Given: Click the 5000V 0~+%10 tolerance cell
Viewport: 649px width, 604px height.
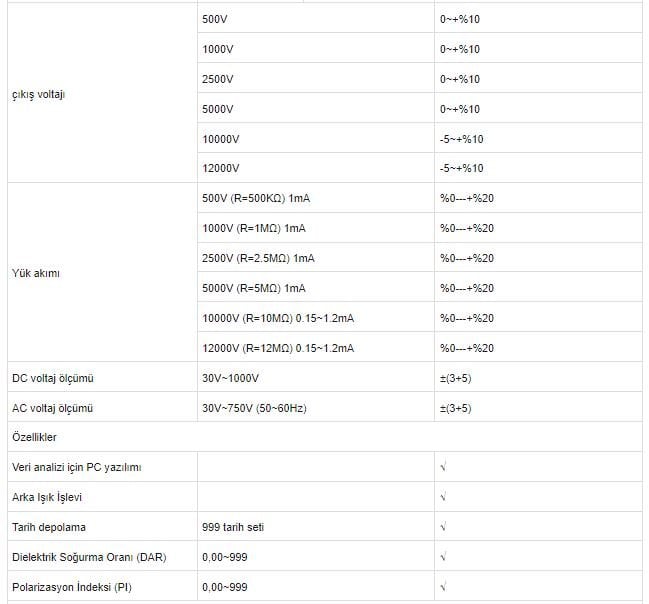Looking at the screenshot, I should (x=538, y=108).
